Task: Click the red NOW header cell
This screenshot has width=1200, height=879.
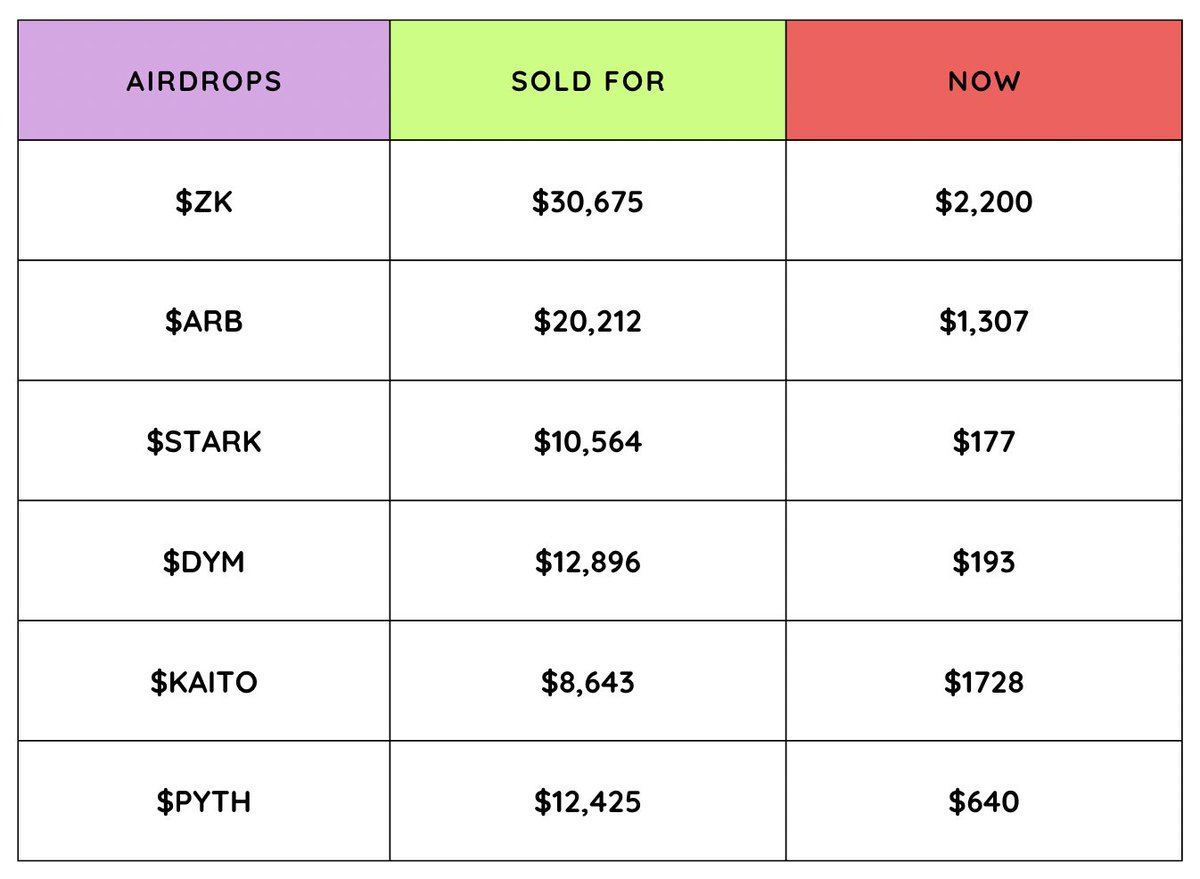Action: point(984,81)
